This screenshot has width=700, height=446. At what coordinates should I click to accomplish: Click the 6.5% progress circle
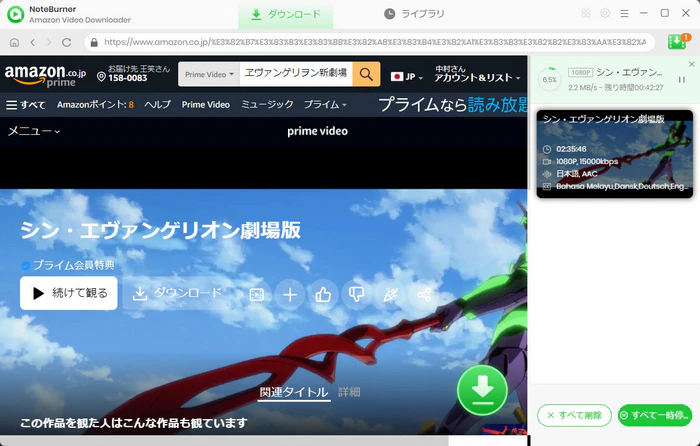coord(550,80)
